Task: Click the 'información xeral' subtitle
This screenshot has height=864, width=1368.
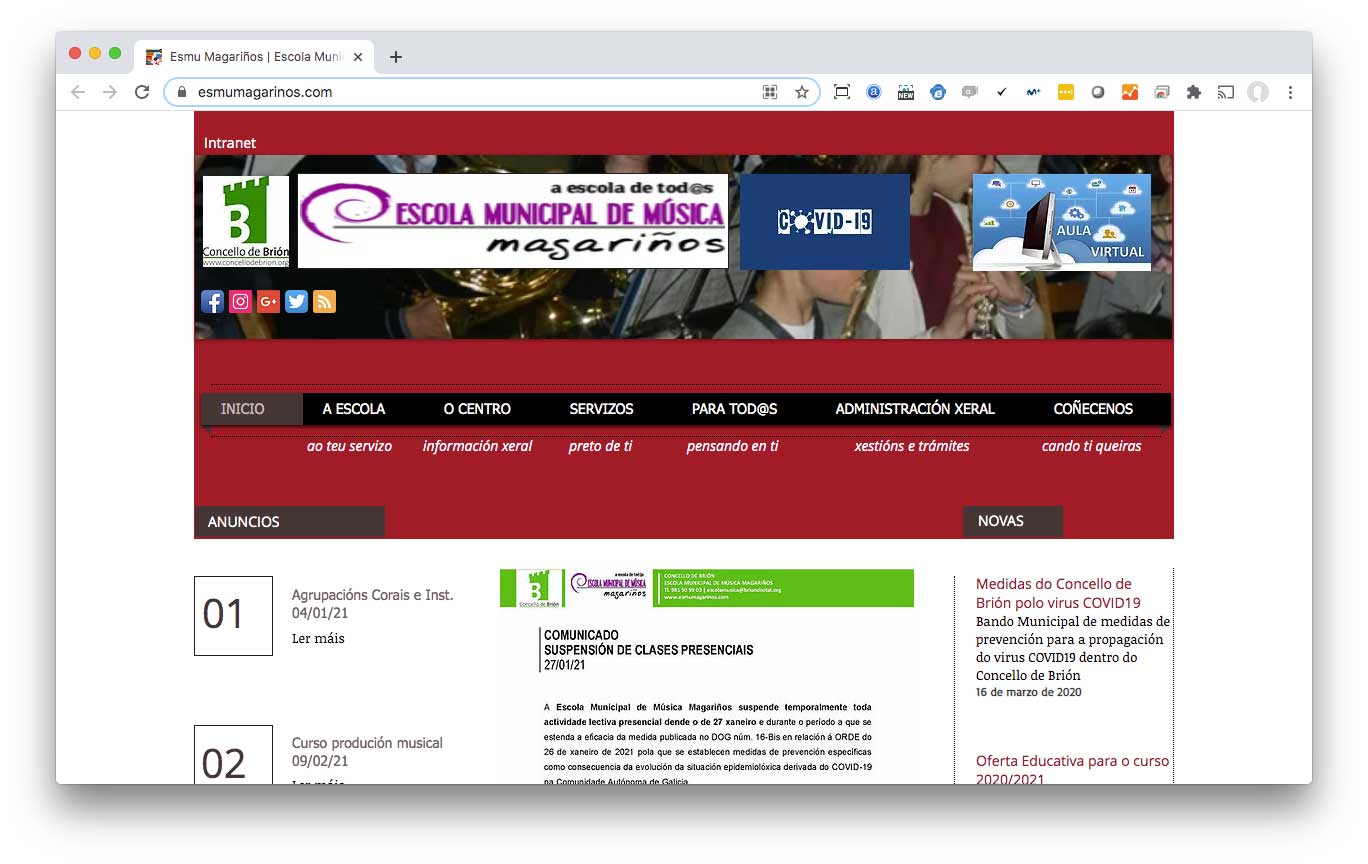Action: click(x=477, y=446)
